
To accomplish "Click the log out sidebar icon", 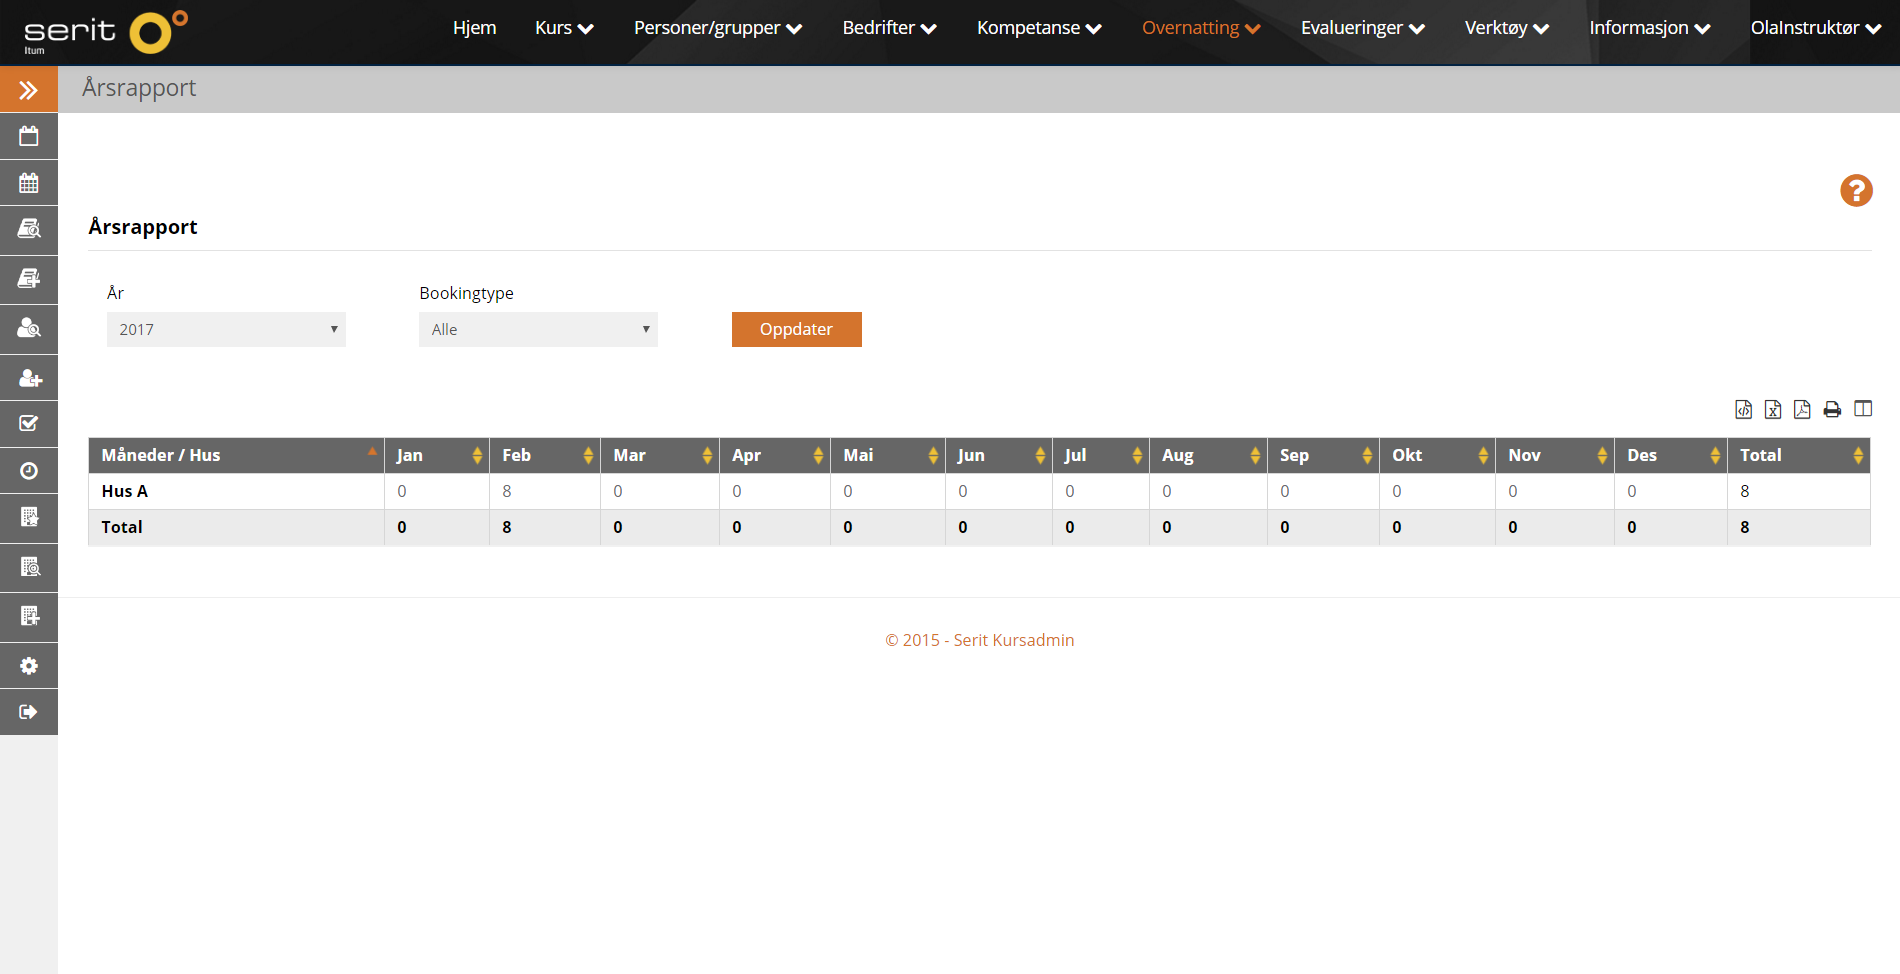I will pyautogui.click(x=28, y=712).
